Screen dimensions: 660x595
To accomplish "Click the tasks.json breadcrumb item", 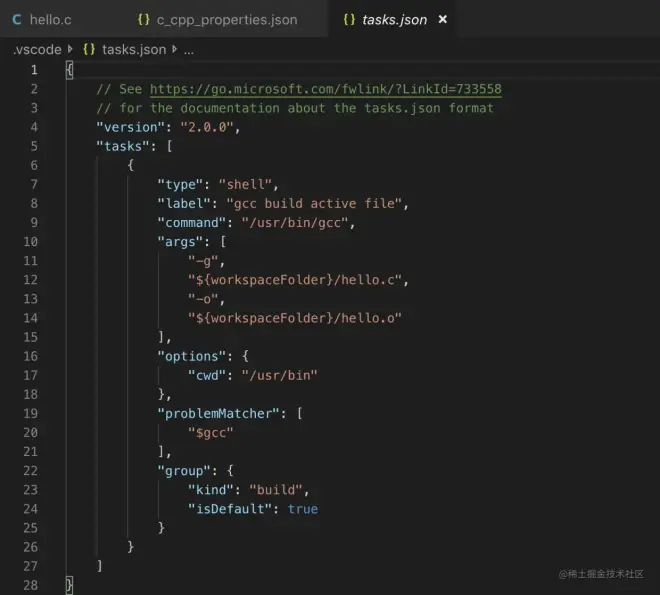I will click(x=134, y=50).
